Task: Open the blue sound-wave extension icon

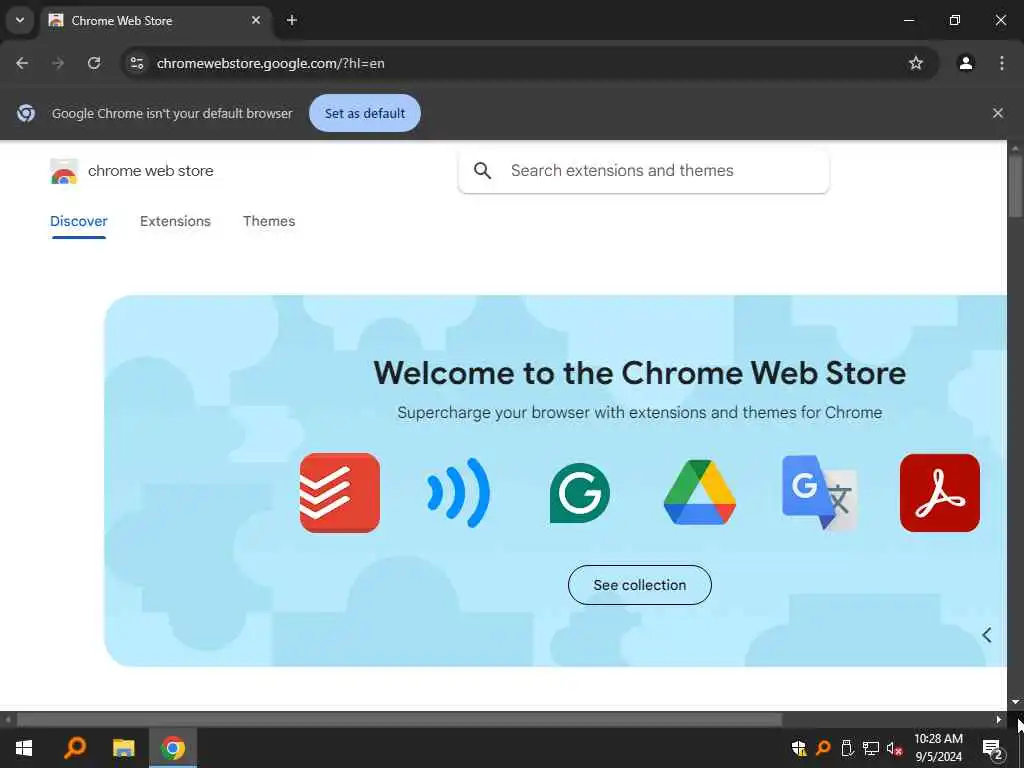Action: coord(458,492)
